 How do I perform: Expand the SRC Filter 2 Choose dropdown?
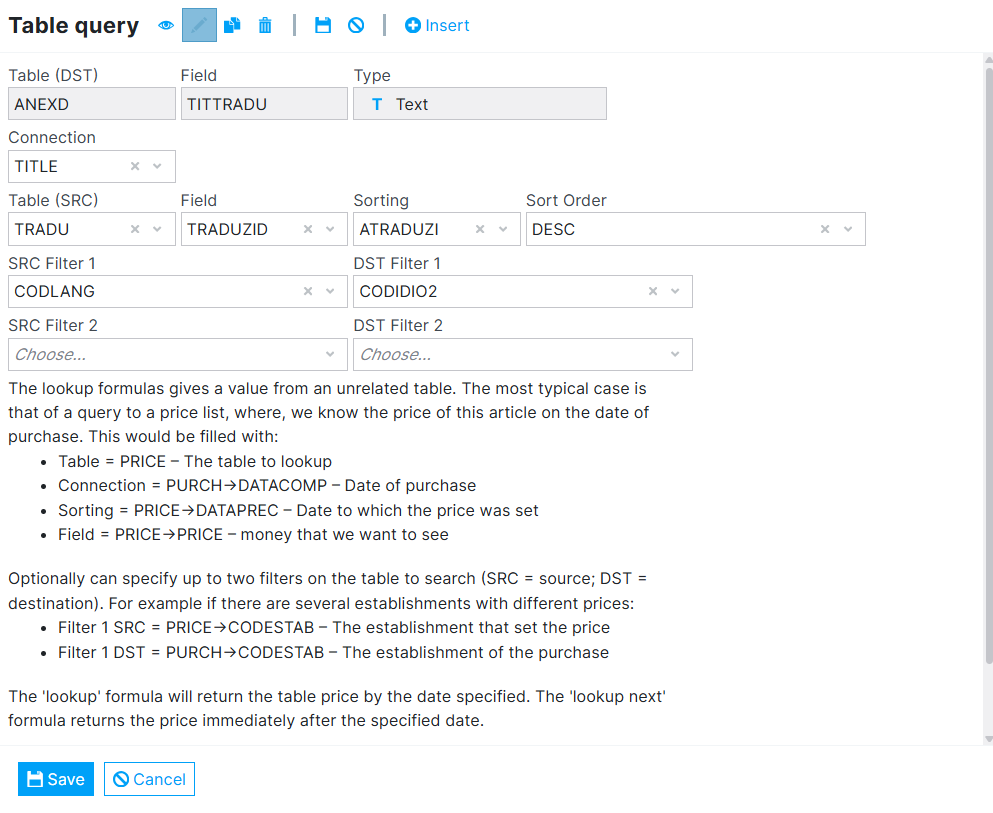point(330,354)
